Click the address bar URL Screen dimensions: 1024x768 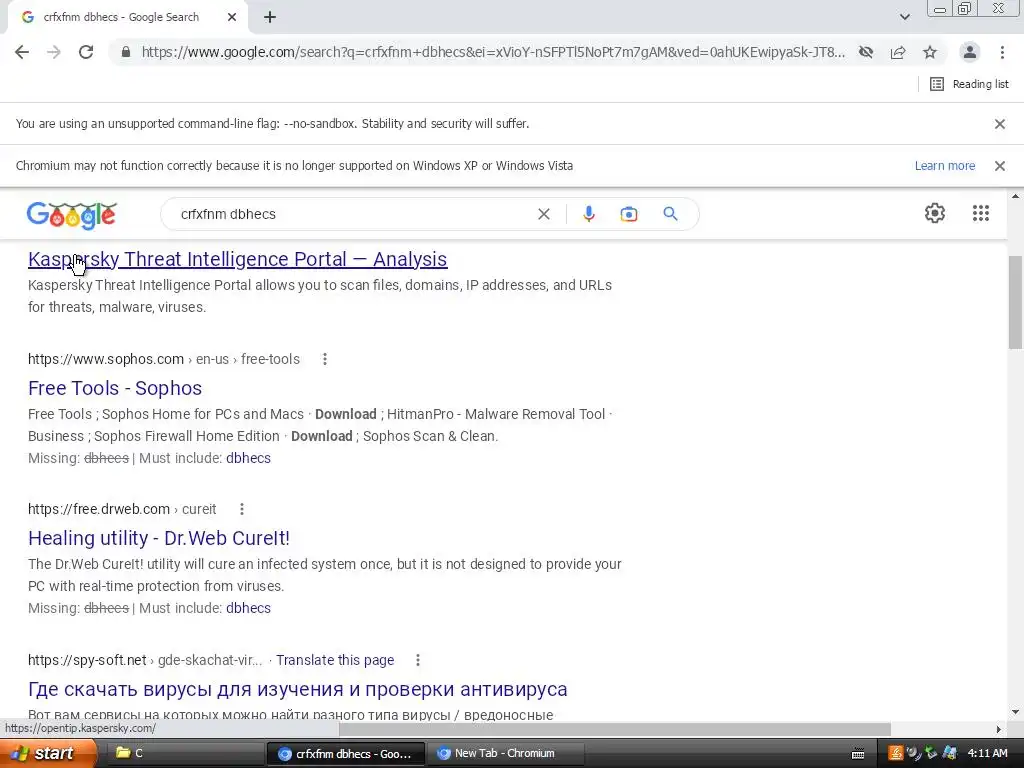pyautogui.click(x=493, y=52)
